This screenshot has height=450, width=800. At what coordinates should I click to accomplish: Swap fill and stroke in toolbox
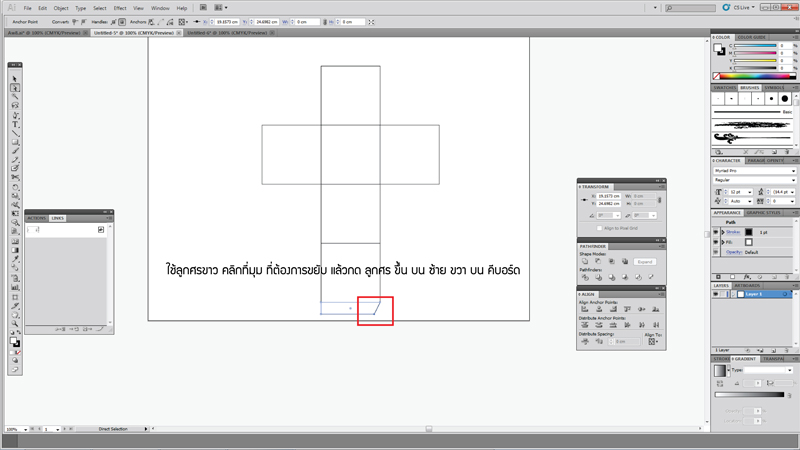click(x=19, y=333)
